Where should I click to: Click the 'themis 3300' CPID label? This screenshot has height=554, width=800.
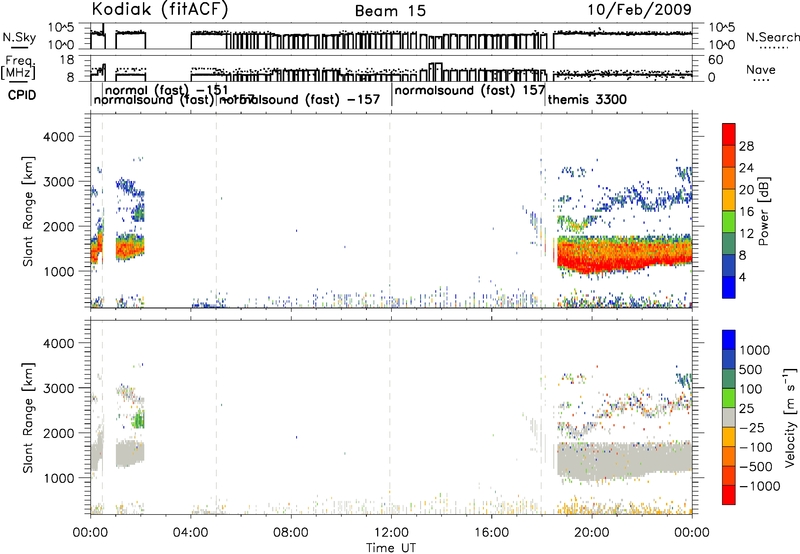tap(587, 99)
